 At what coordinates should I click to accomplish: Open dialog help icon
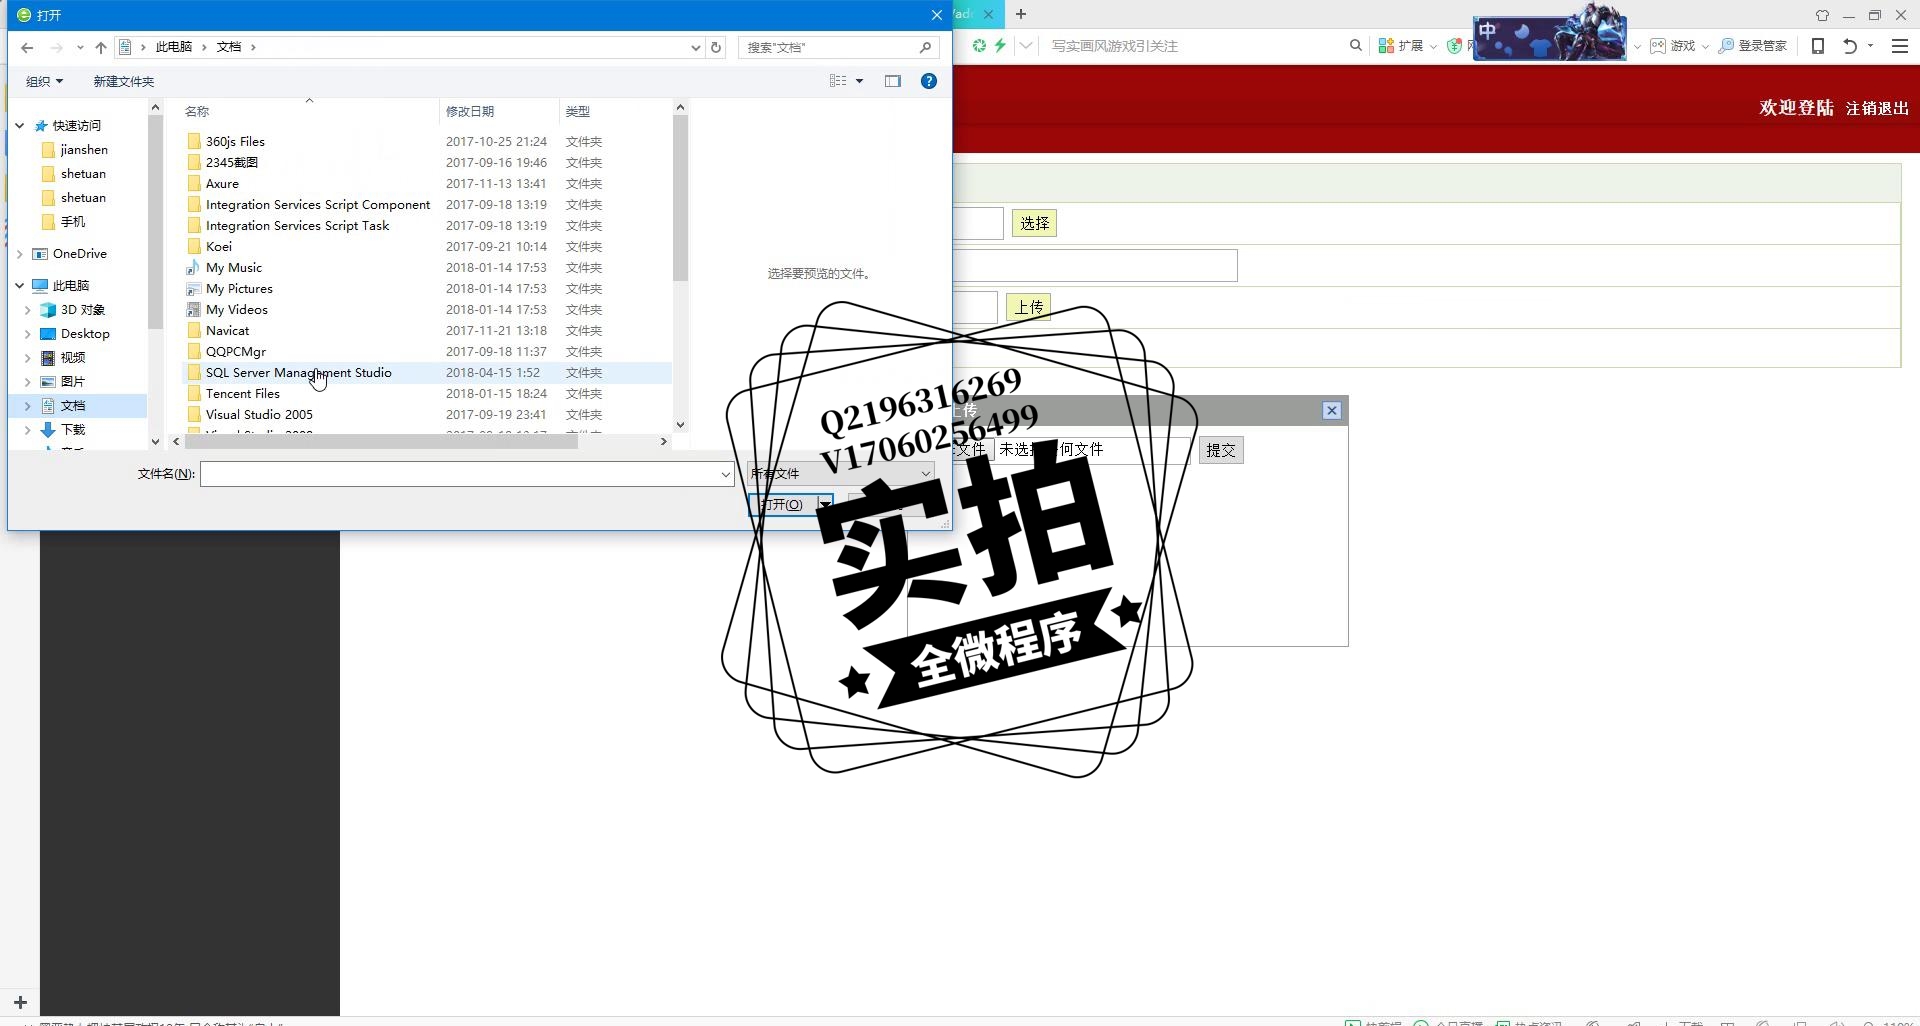(929, 81)
